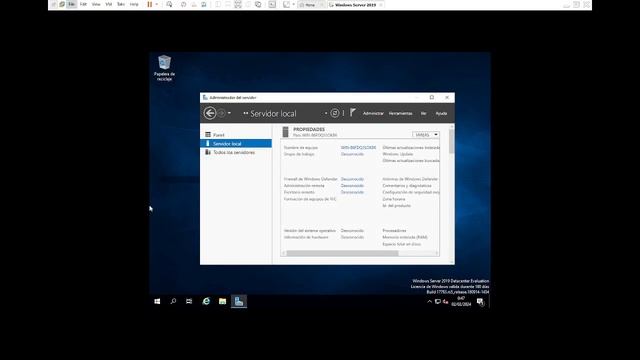Click the Administración remota status link

point(352,186)
